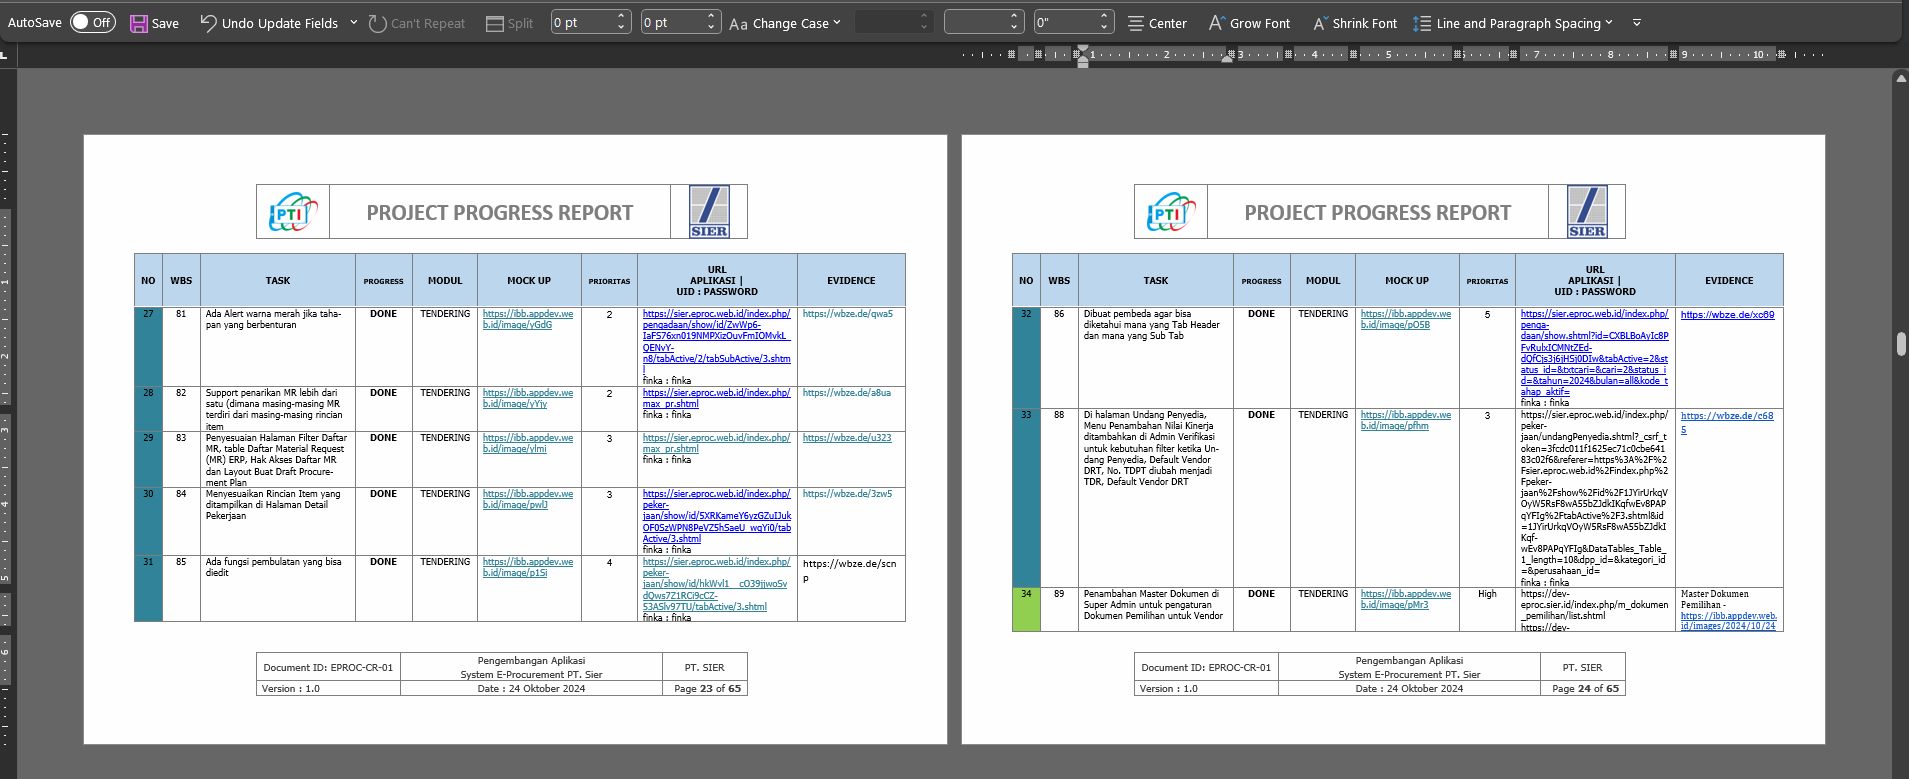Click the Shrink Font icon
The height and width of the screenshot is (779, 1909).
point(1320,23)
